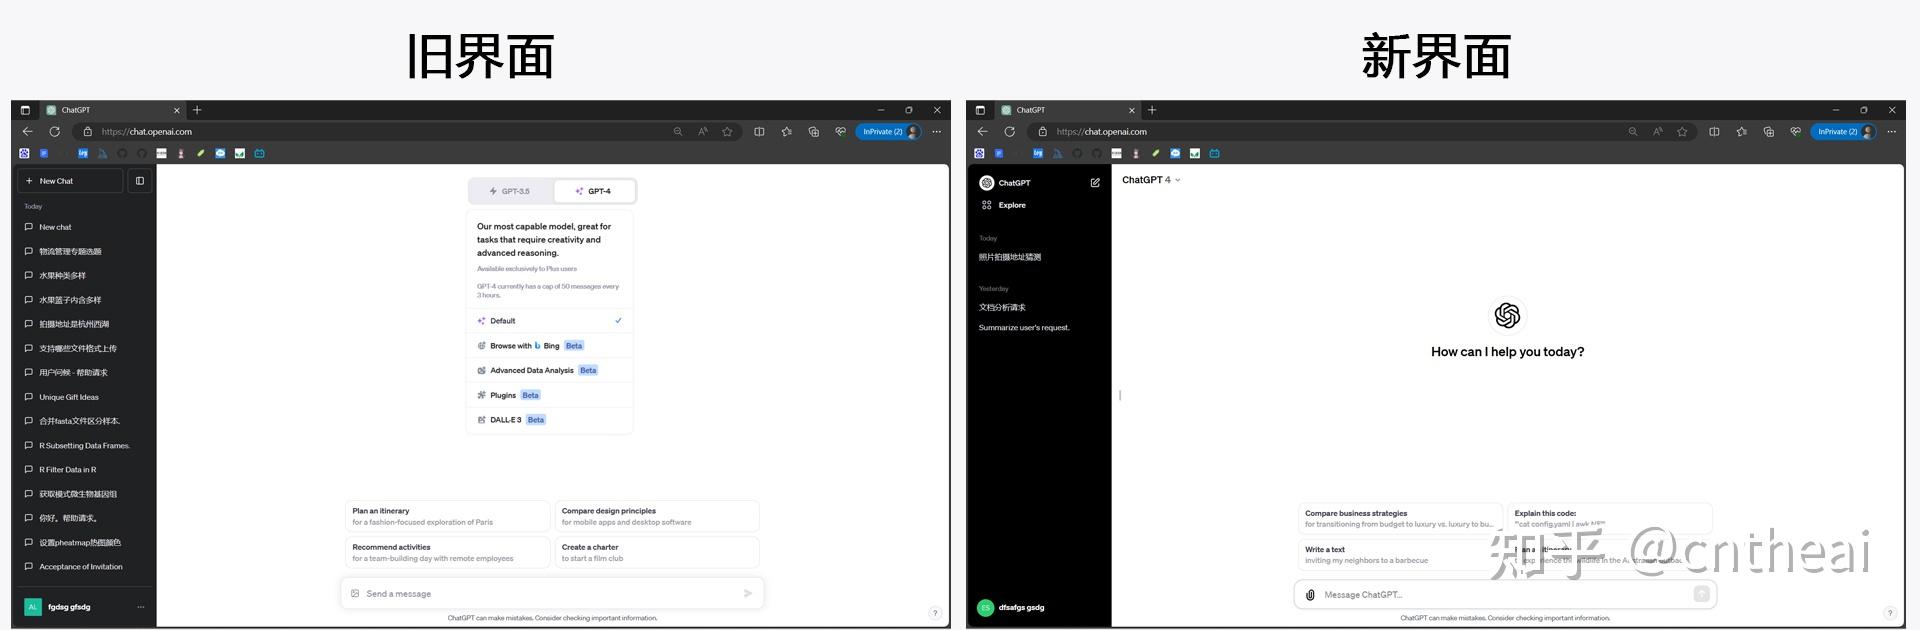Select the GPT-4 tab in old interface

593,191
